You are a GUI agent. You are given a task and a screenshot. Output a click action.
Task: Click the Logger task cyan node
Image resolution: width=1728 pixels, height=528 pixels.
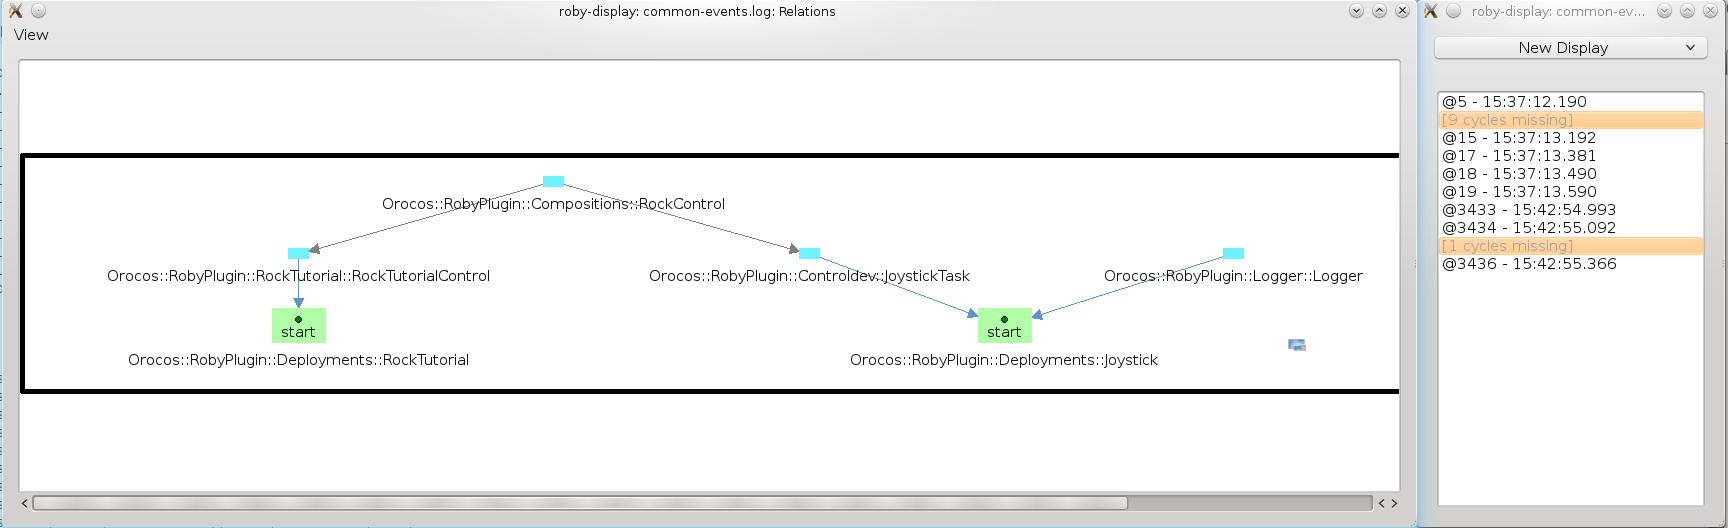click(x=1233, y=254)
